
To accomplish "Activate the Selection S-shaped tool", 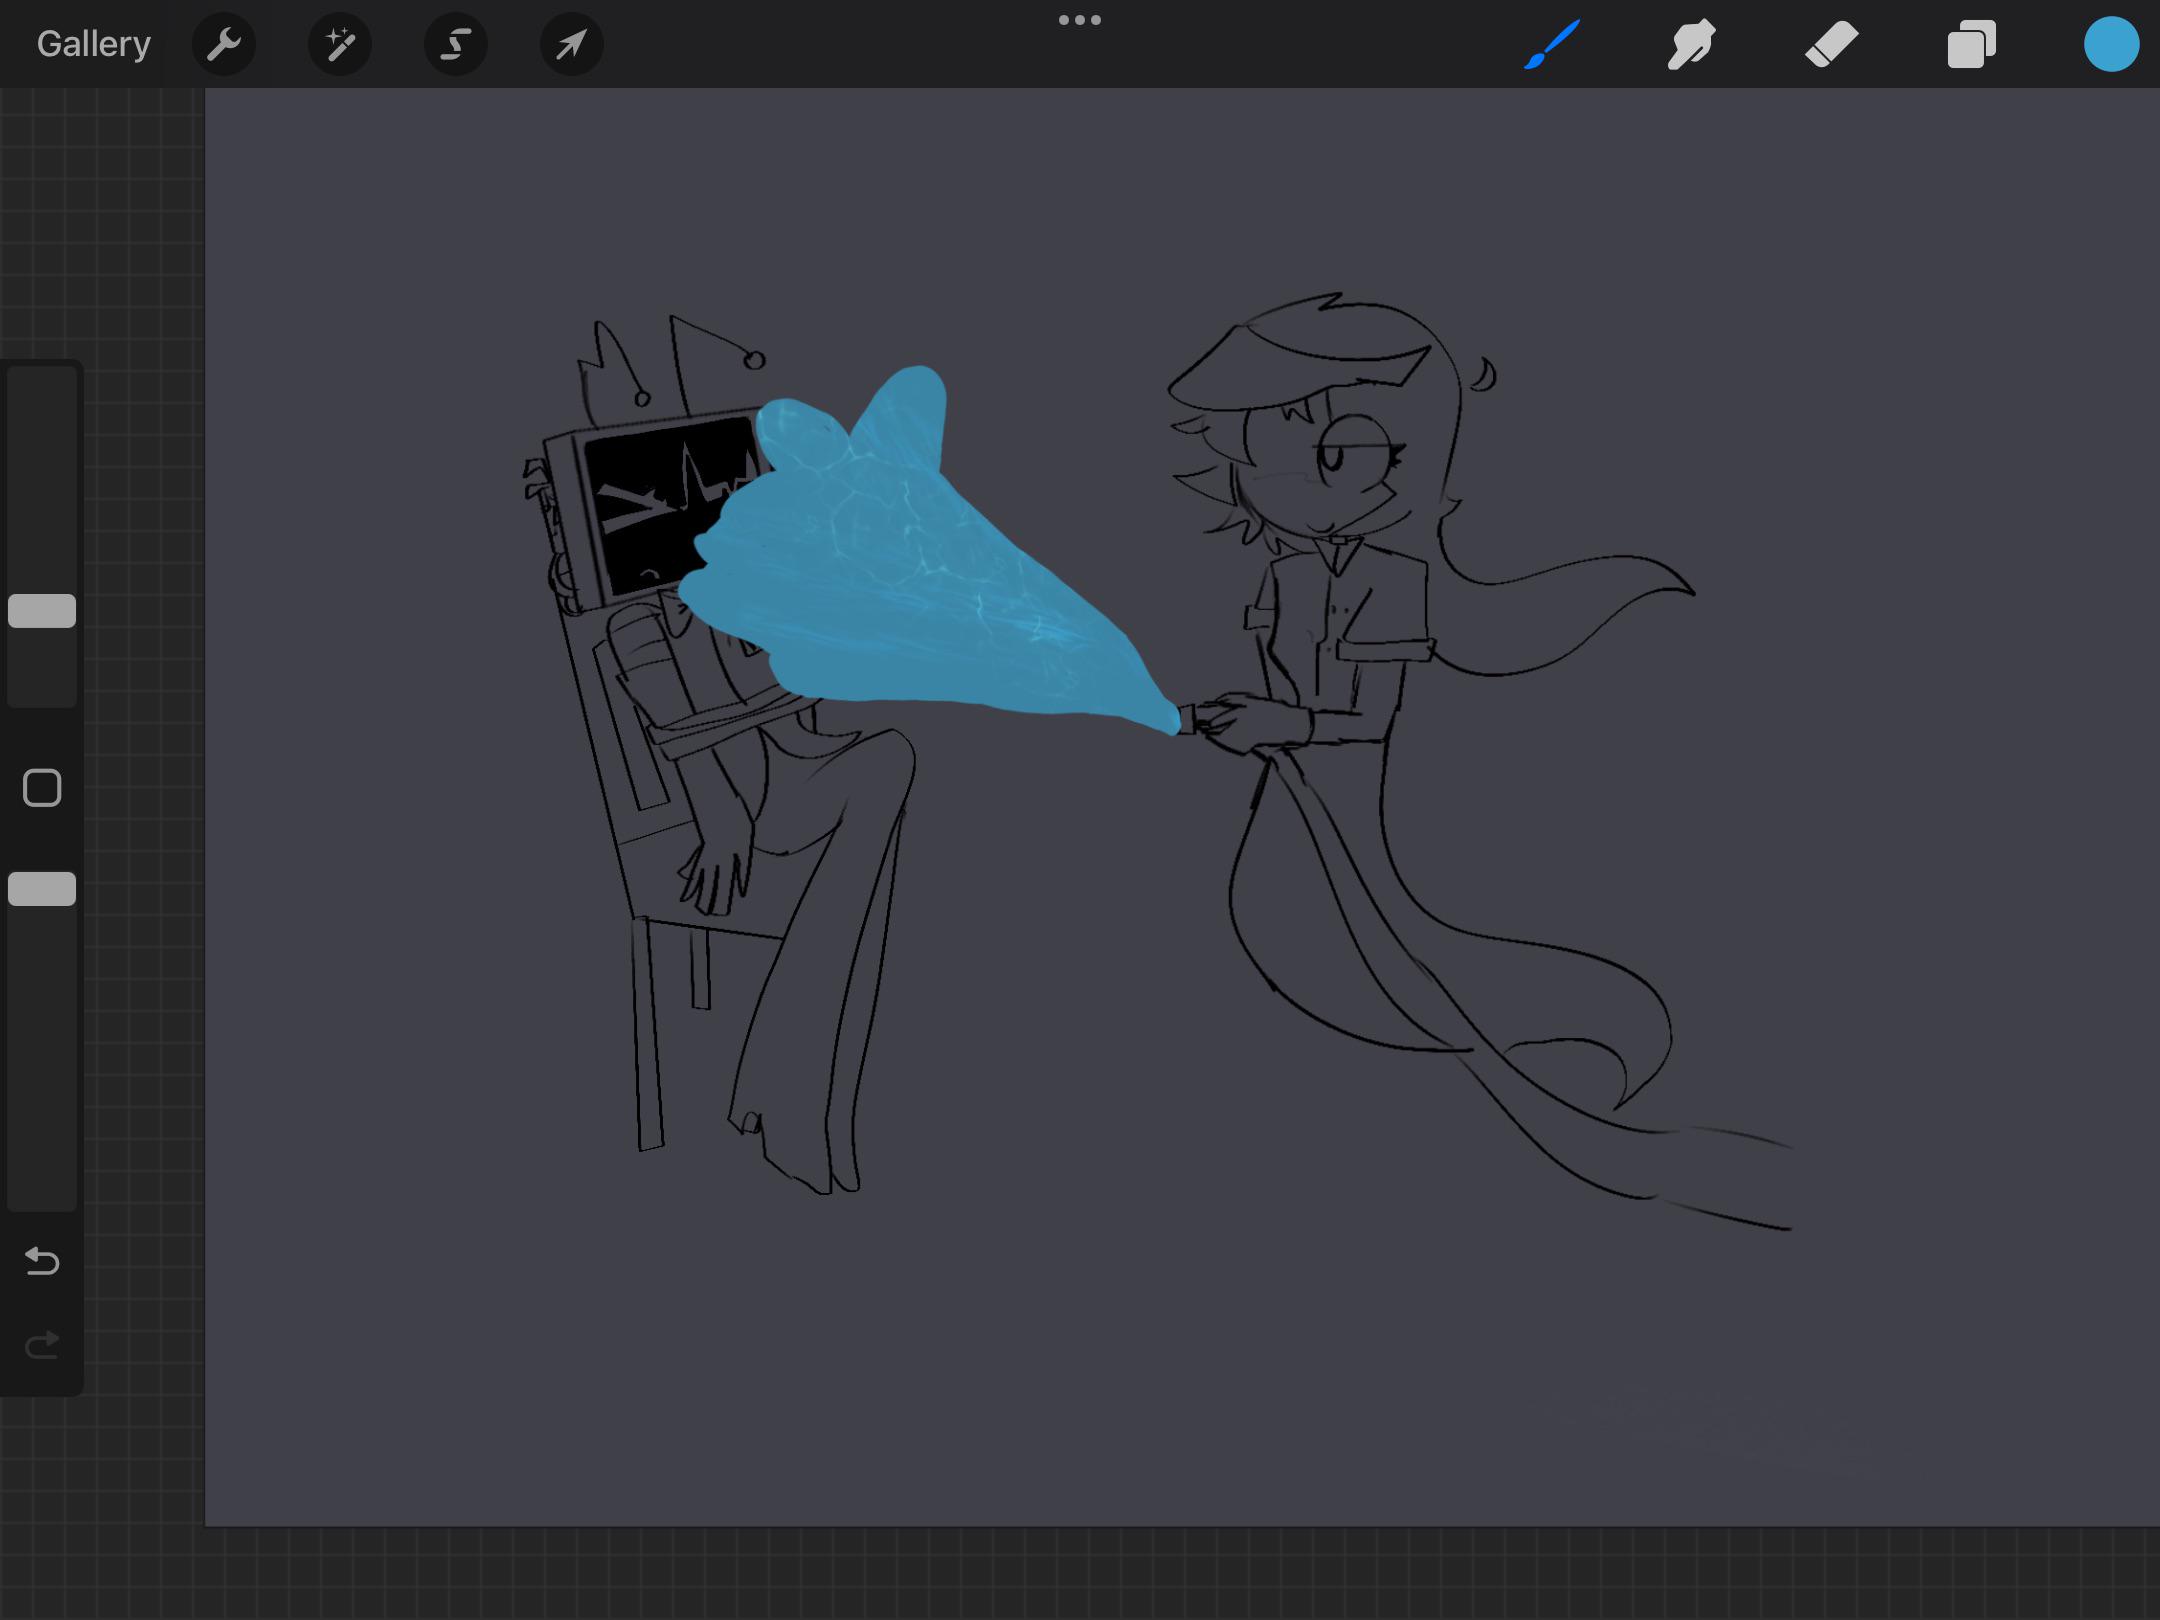I will [x=456, y=45].
